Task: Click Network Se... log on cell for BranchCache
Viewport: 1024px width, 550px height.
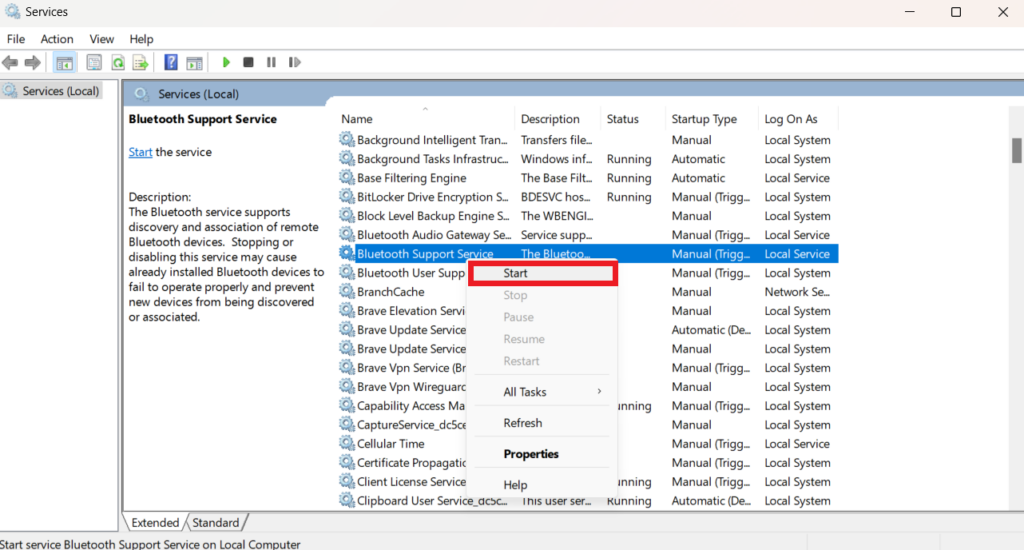Action: click(x=797, y=291)
